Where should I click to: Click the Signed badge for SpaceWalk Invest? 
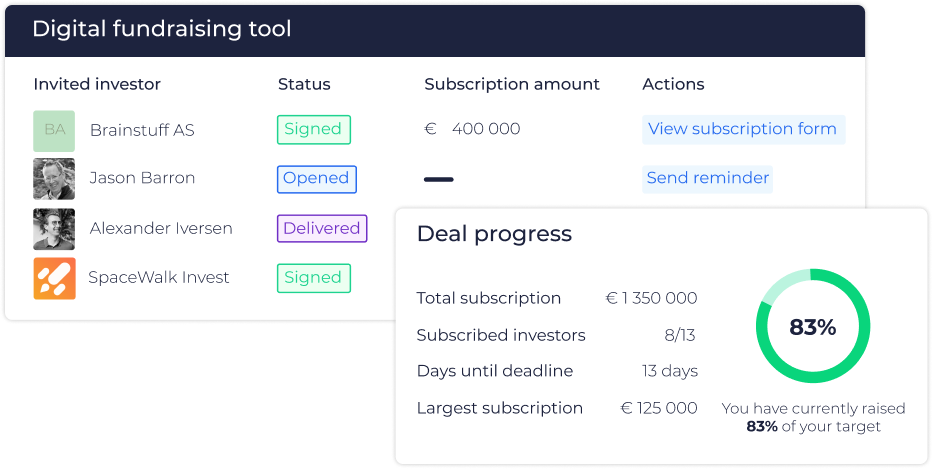[314, 278]
